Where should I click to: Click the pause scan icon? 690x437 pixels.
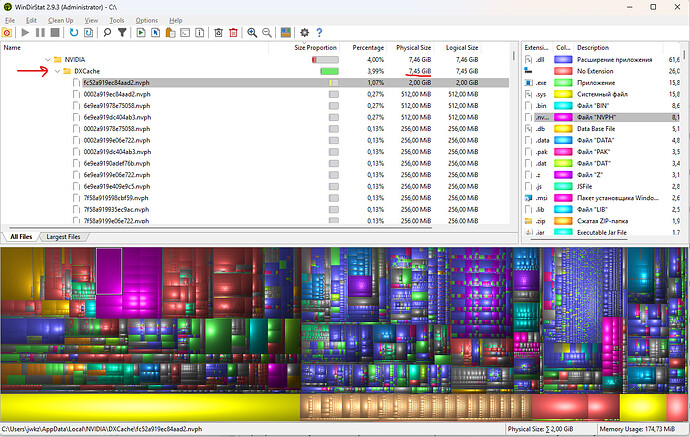pyautogui.click(x=40, y=33)
